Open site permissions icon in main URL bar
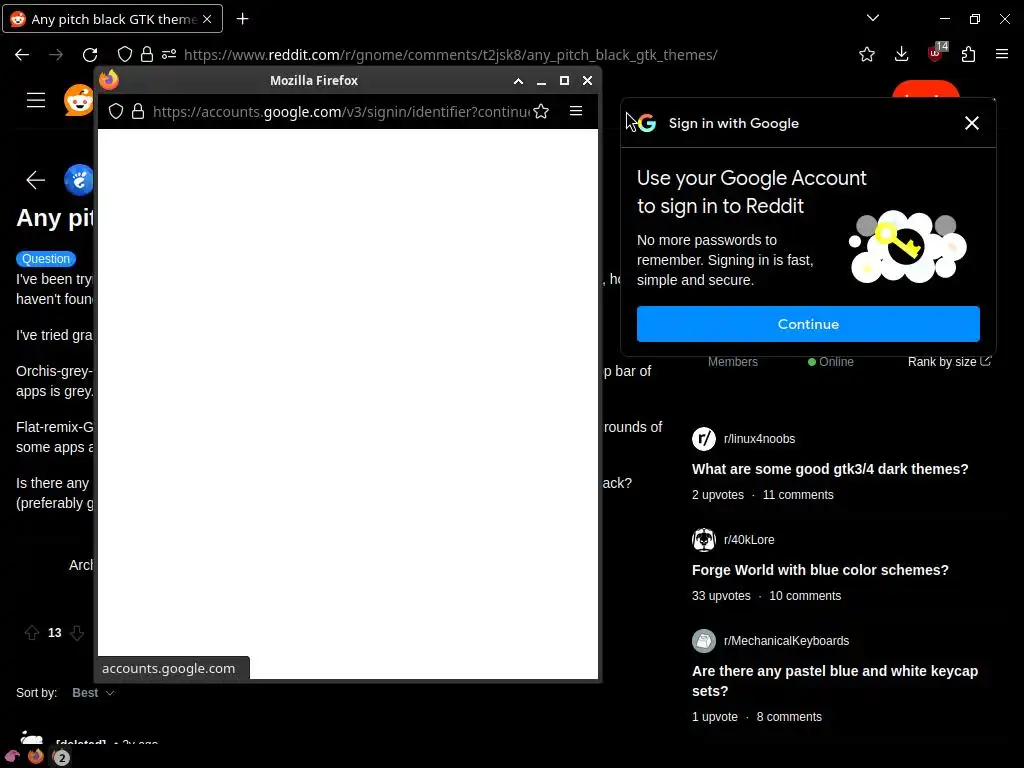 tap(169, 54)
